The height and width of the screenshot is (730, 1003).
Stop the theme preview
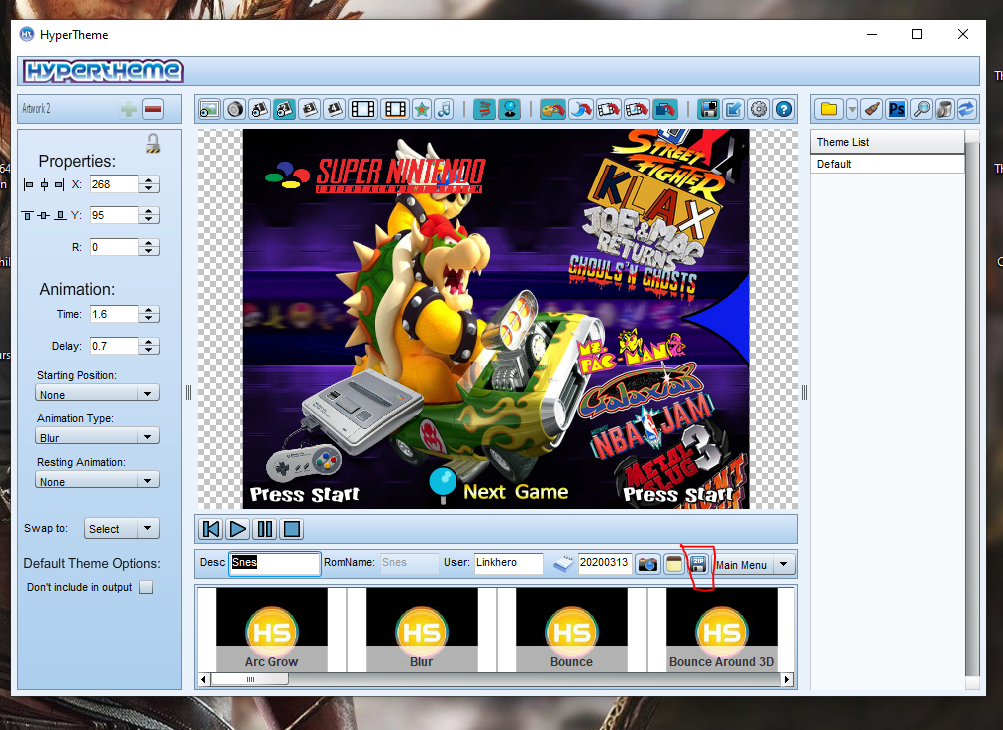(292, 529)
